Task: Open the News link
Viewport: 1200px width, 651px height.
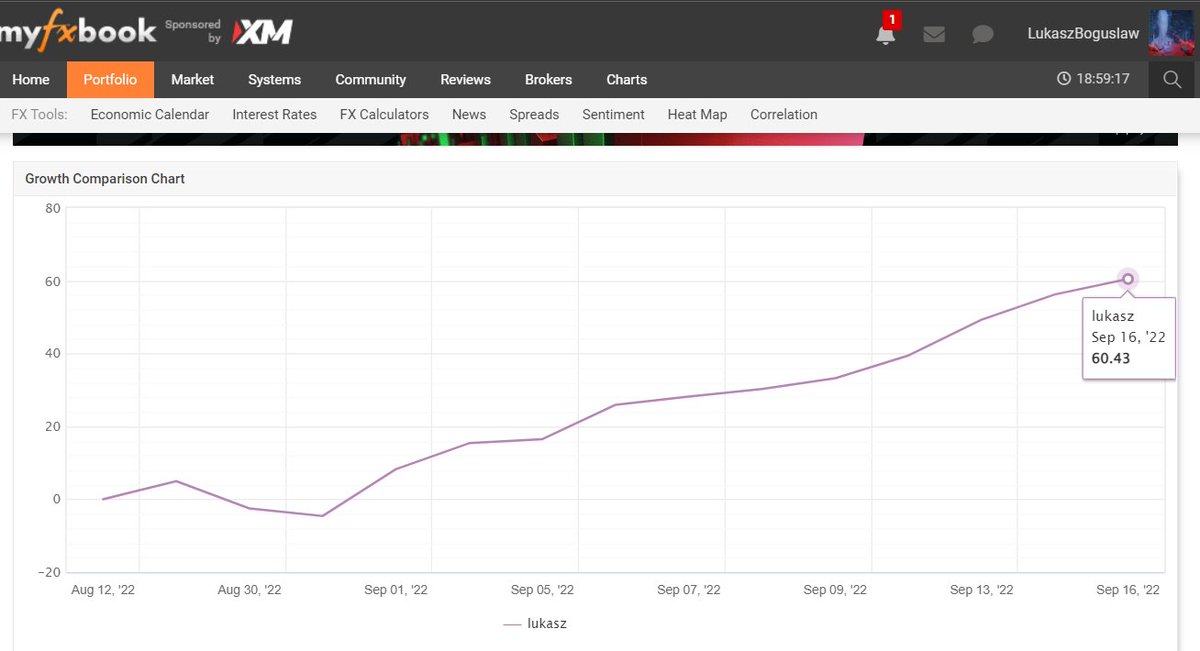Action: 469,115
